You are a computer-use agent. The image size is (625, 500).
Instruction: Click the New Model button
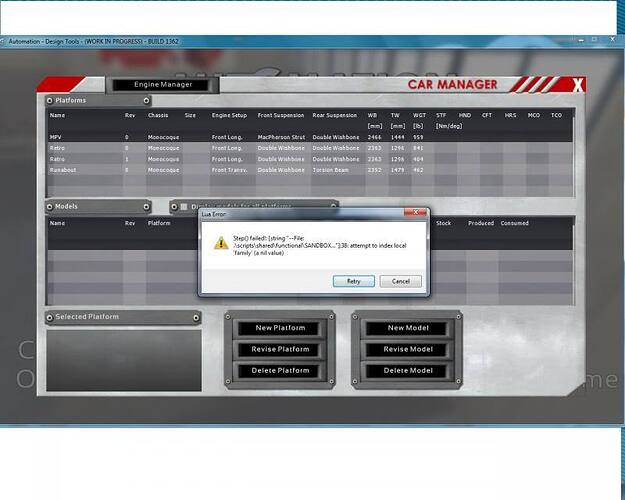tap(407, 328)
